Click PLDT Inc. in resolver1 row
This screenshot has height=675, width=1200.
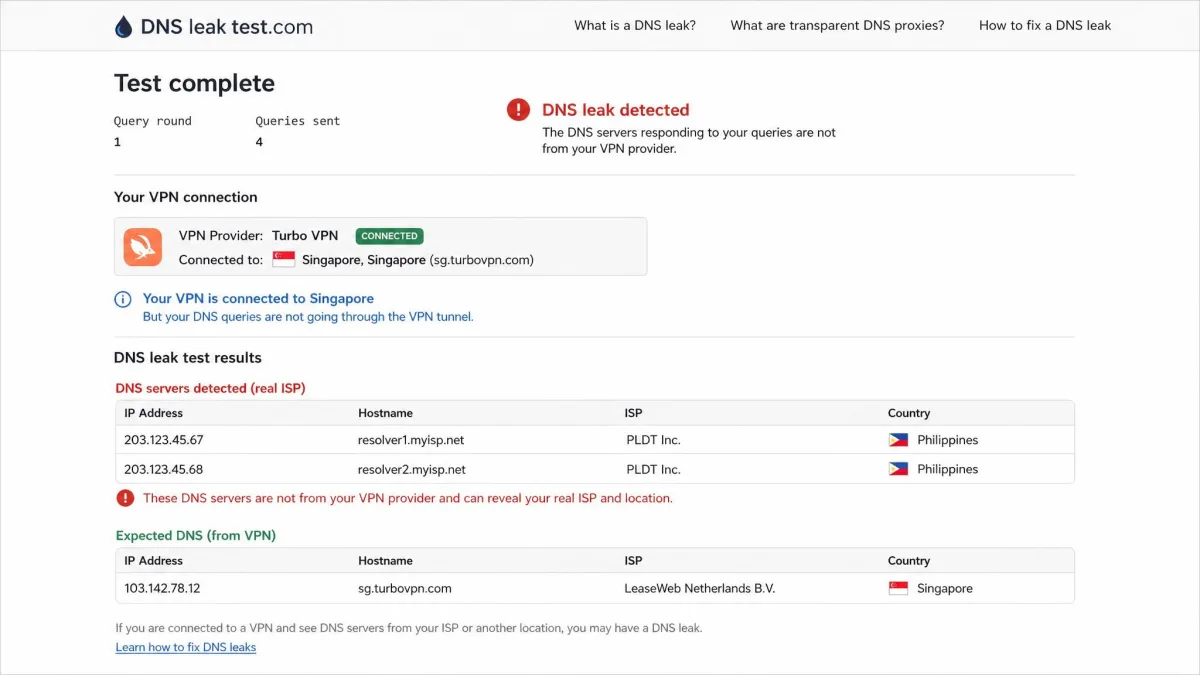(653, 440)
